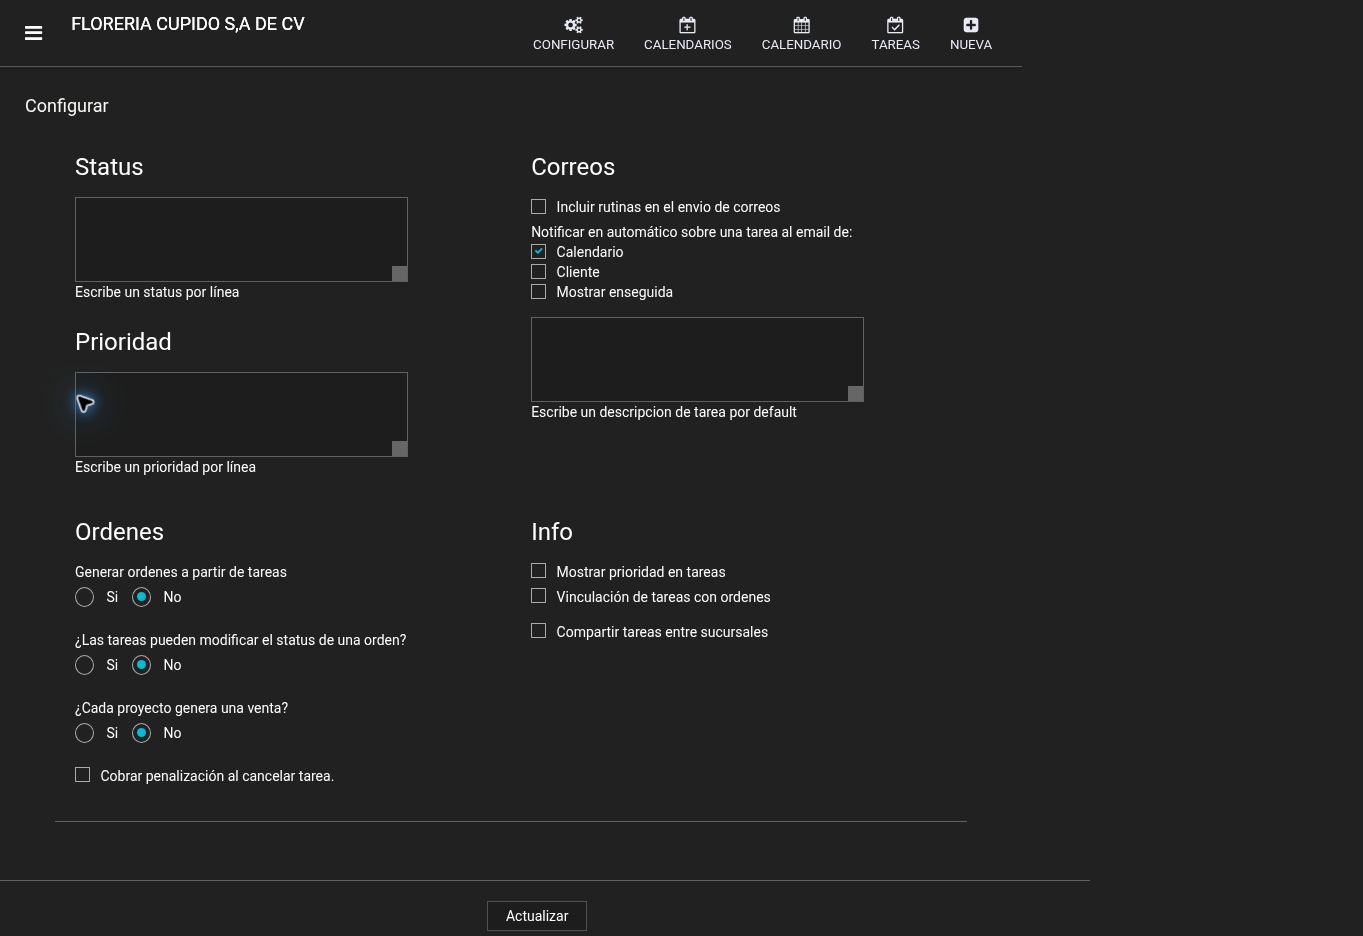Open the Calendario grid icon
The image size is (1363, 936).
[801, 25]
